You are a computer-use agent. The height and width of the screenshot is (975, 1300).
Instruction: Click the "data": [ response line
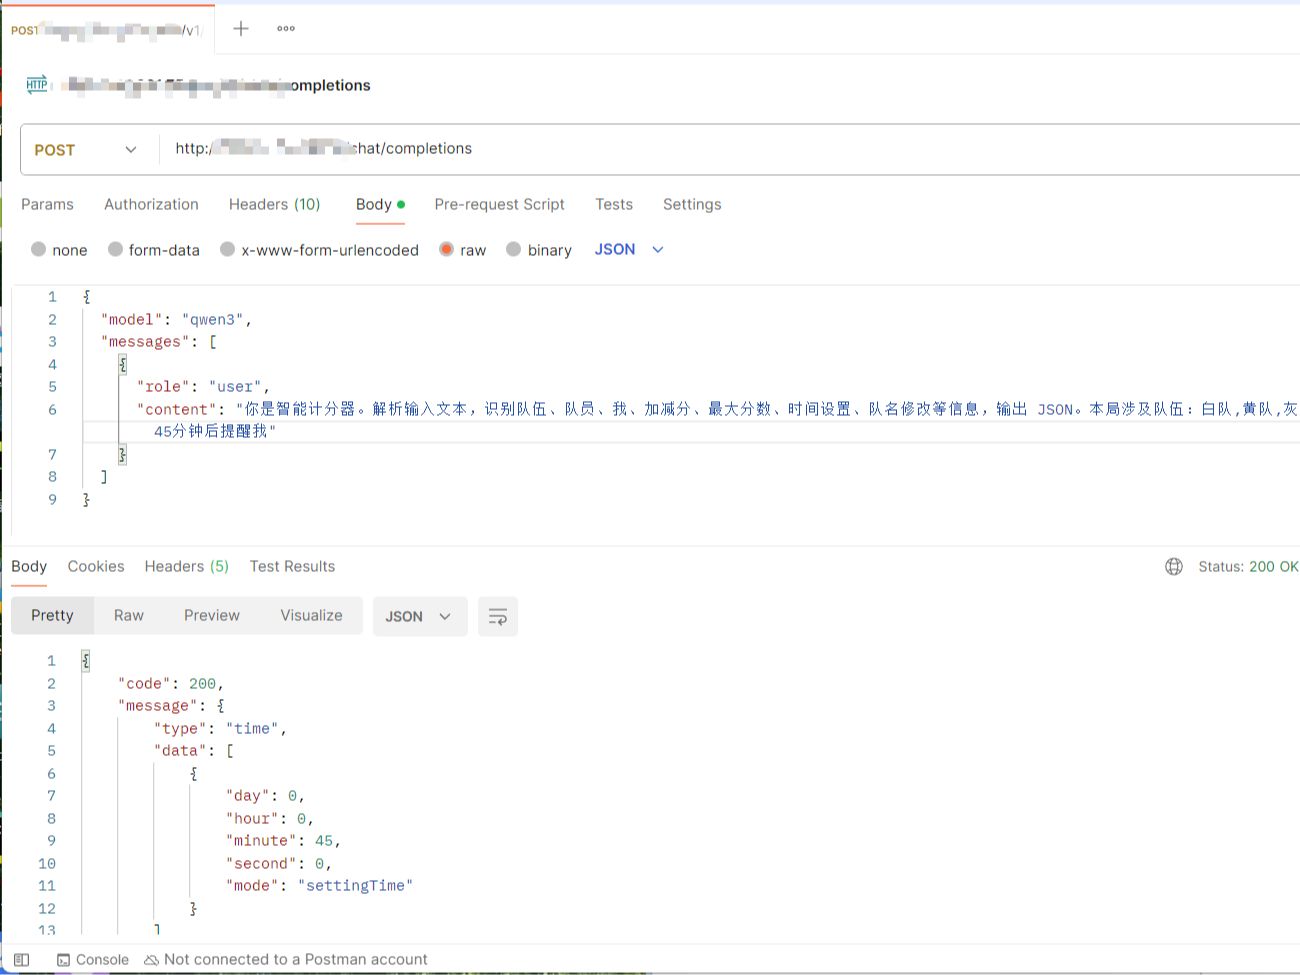click(193, 751)
